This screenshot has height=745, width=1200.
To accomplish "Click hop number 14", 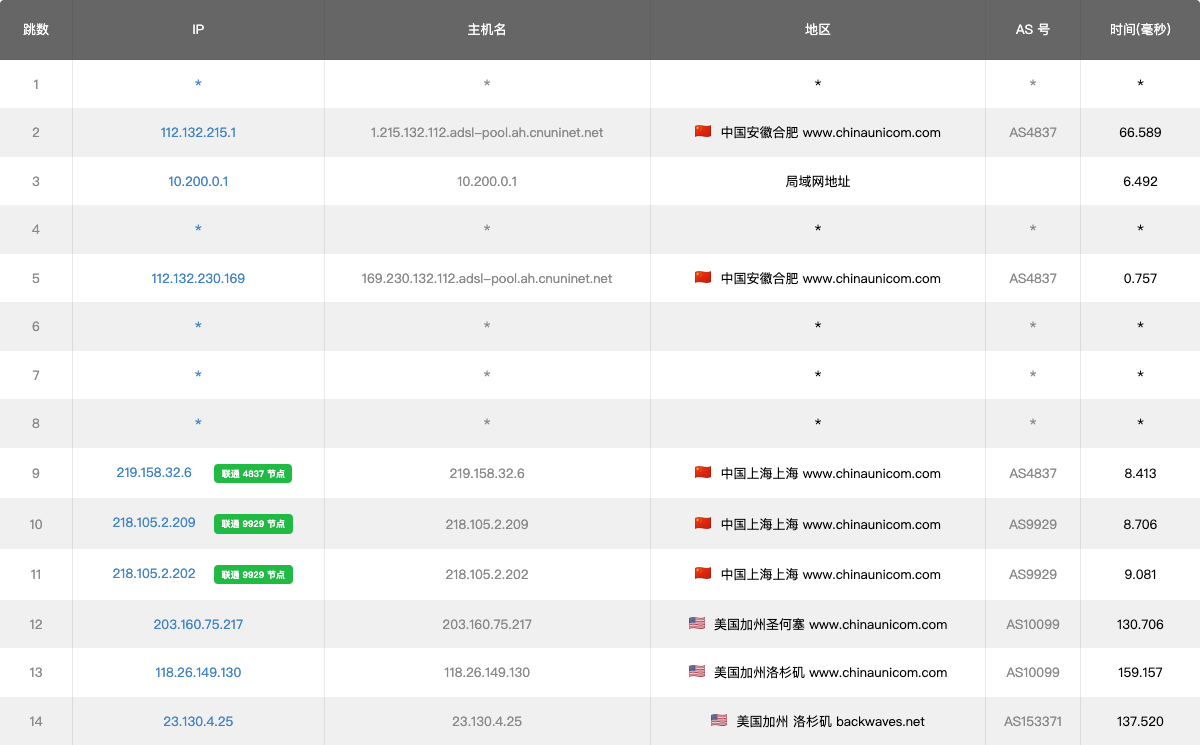I will point(36,721).
